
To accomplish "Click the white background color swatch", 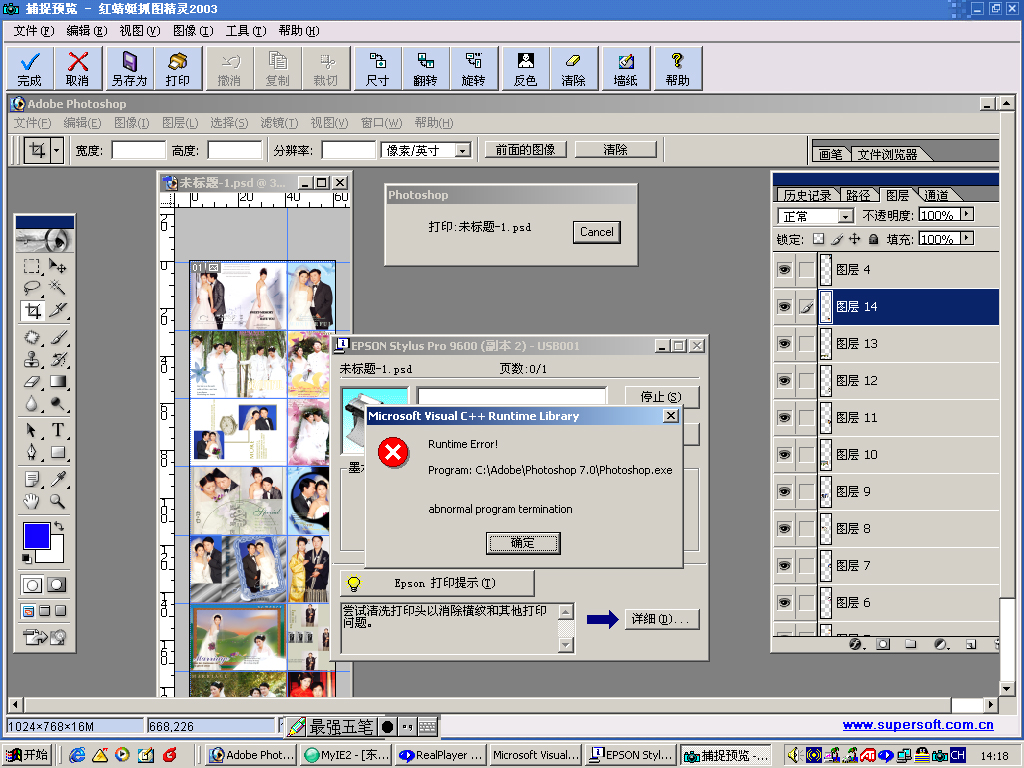I will [56, 552].
